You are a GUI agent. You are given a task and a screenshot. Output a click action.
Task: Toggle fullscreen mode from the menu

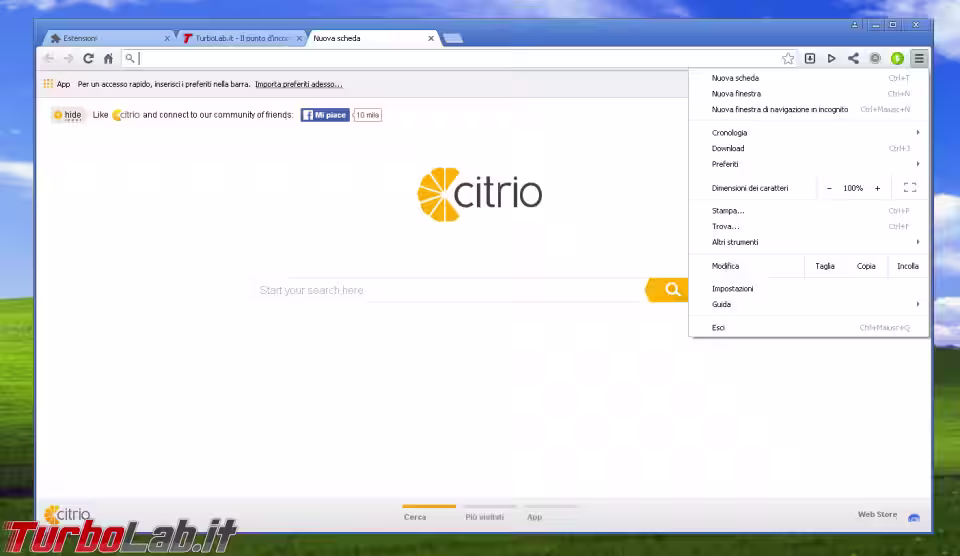click(910, 188)
